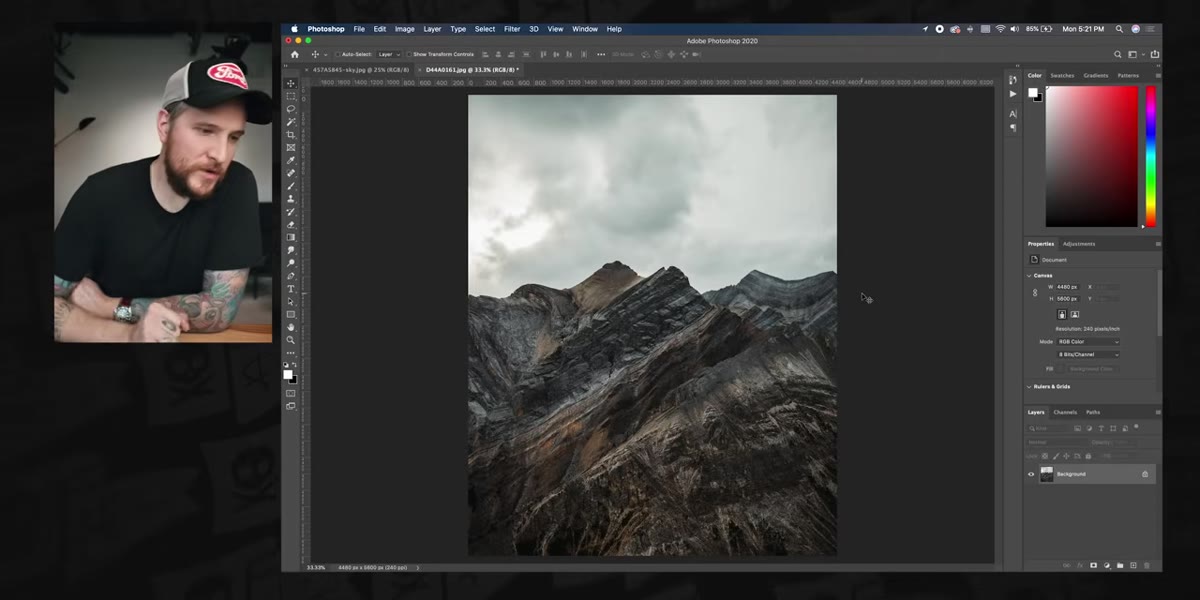The height and width of the screenshot is (600, 1200).
Task: Open the RGB Color mode dropdown
Action: [1088, 342]
